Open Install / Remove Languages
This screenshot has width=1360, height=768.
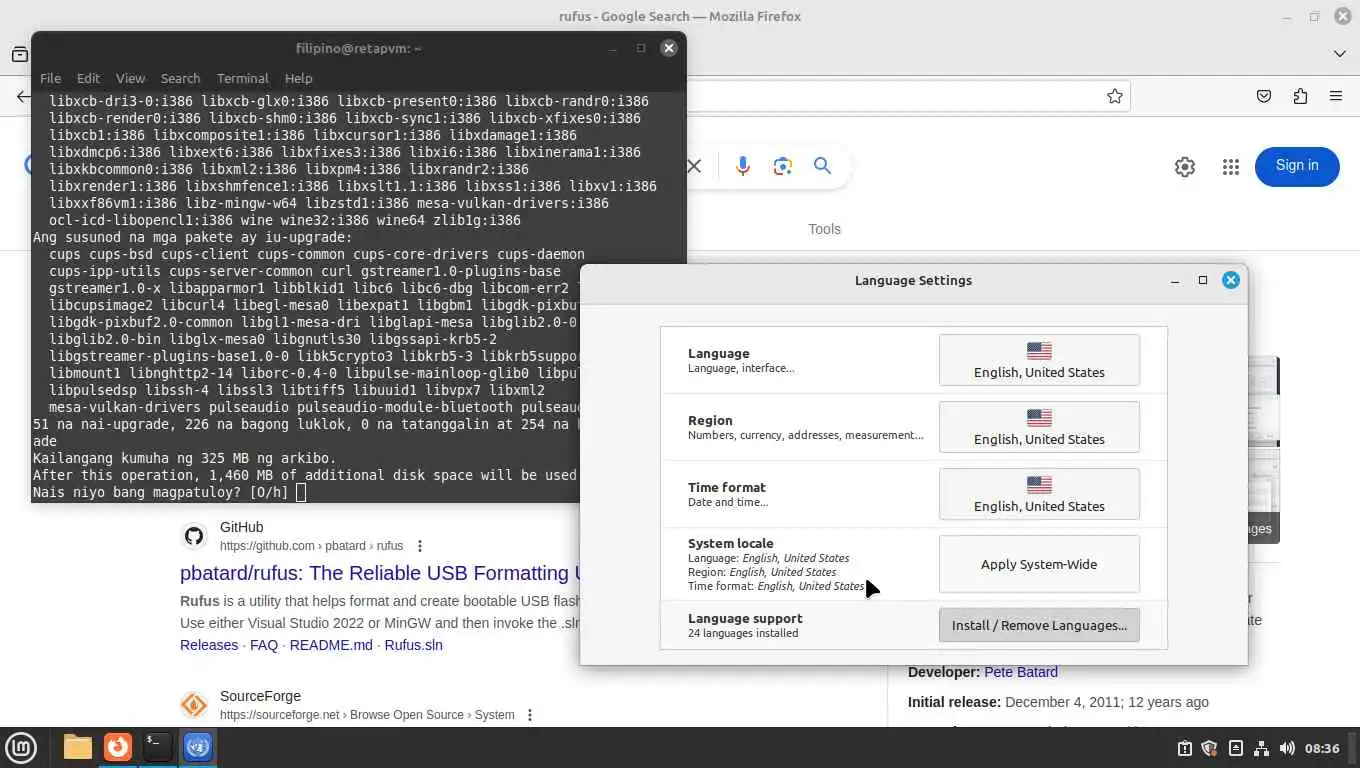click(x=1039, y=625)
